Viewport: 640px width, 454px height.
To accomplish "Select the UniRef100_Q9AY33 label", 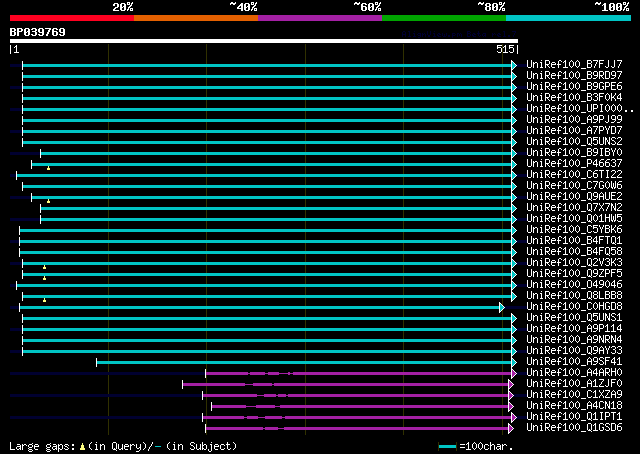I will pos(574,351).
